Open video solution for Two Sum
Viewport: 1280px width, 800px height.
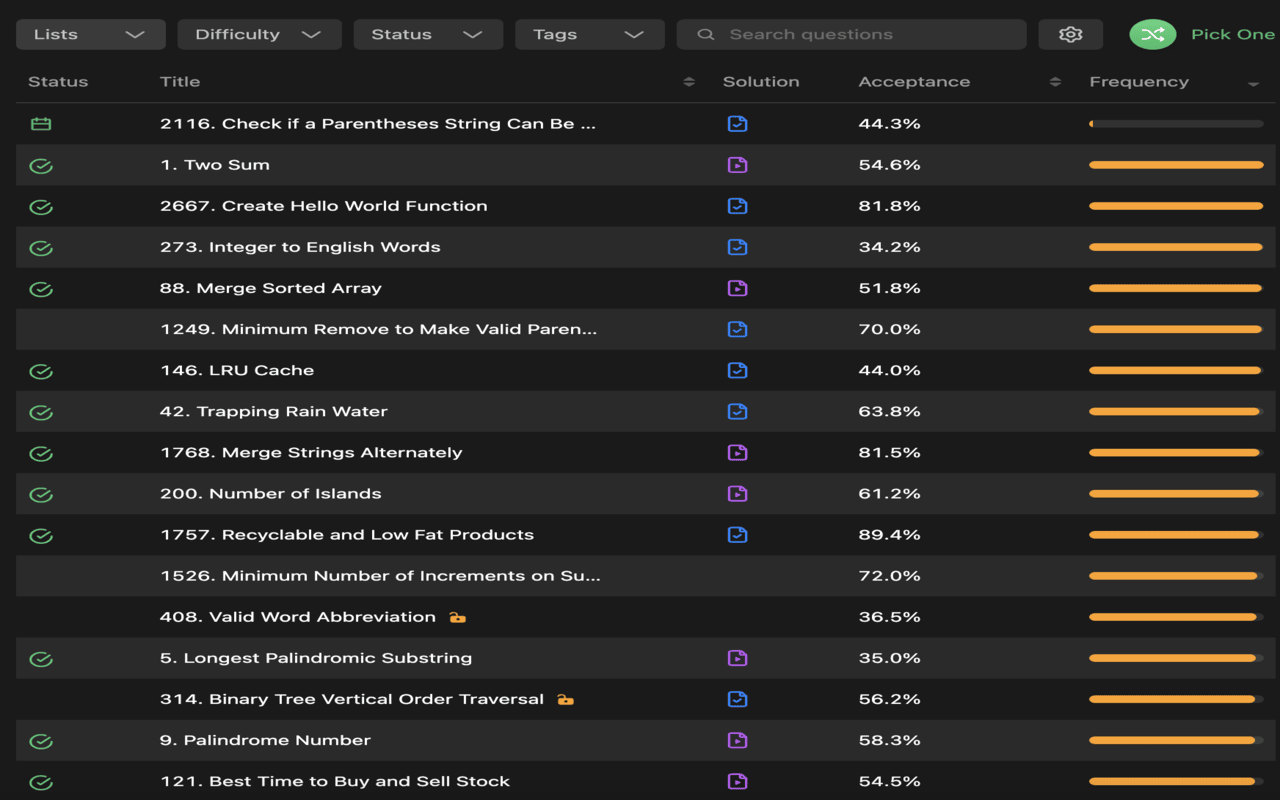pos(737,165)
